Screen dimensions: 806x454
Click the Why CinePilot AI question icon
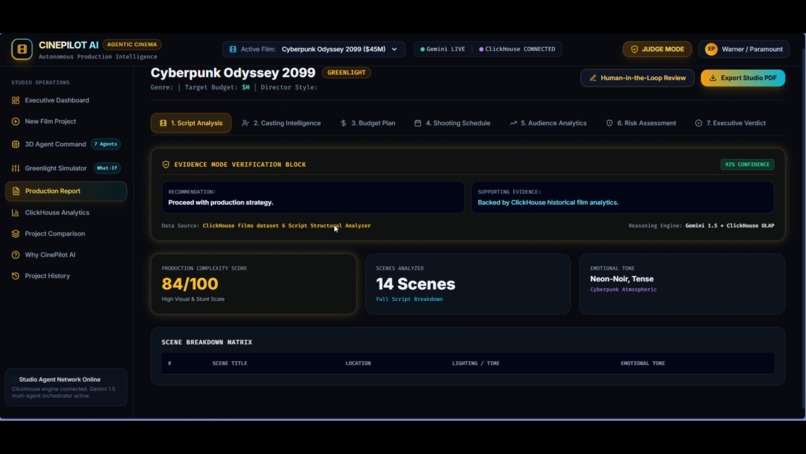click(x=15, y=255)
